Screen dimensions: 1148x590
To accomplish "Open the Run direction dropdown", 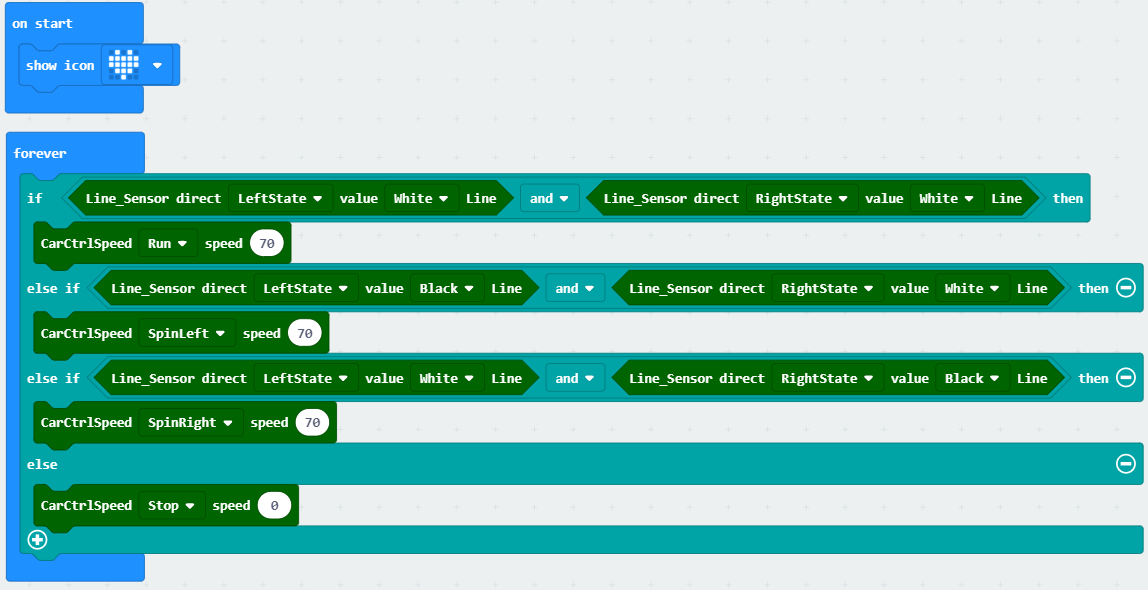I will coord(168,244).
